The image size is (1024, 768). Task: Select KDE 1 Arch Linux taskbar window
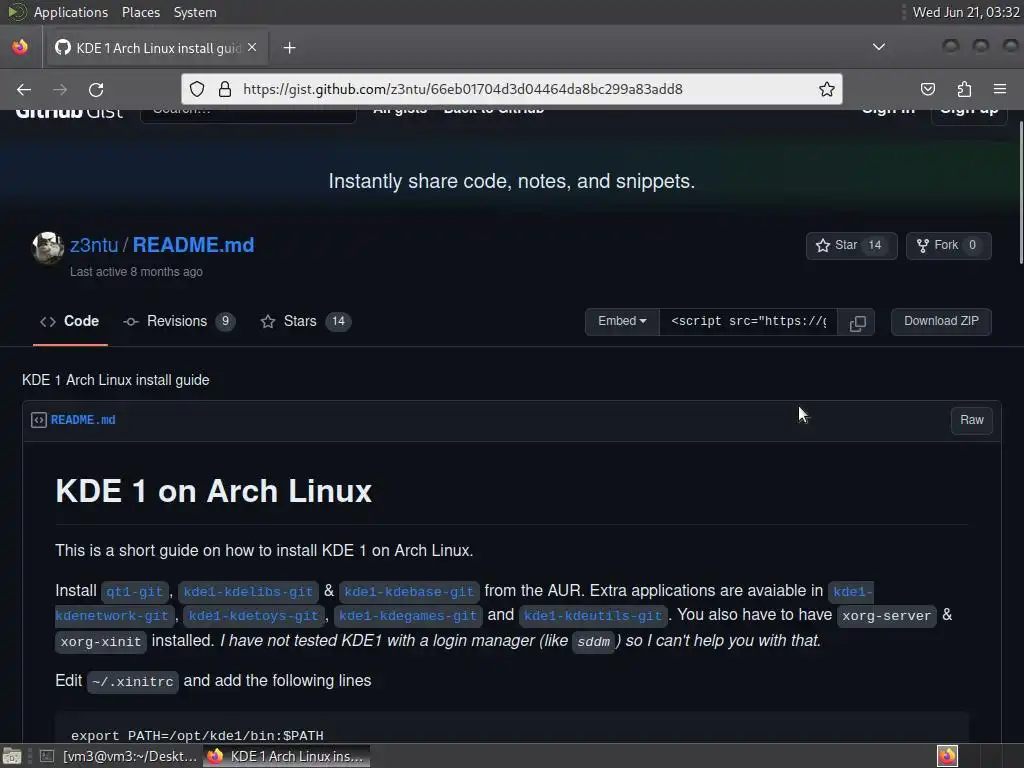287,756
